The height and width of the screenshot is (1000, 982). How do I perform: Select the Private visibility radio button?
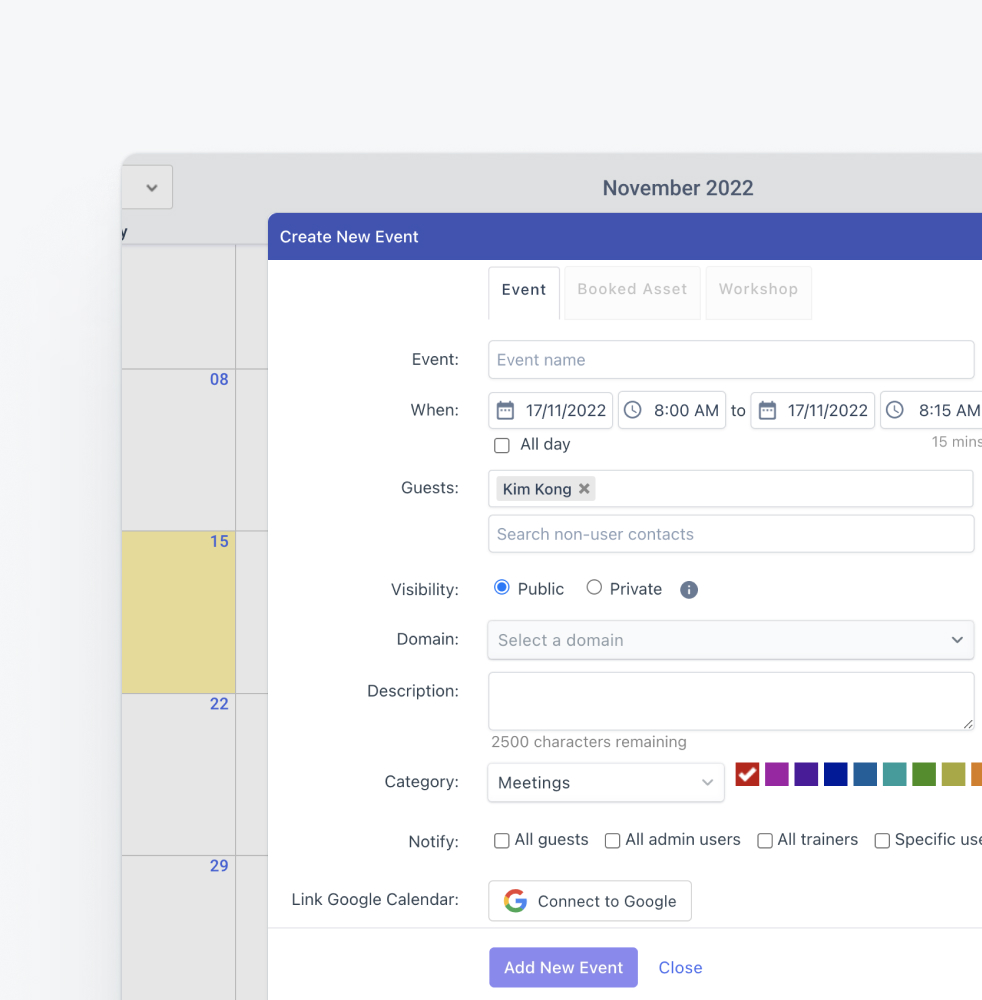point(594,588)
